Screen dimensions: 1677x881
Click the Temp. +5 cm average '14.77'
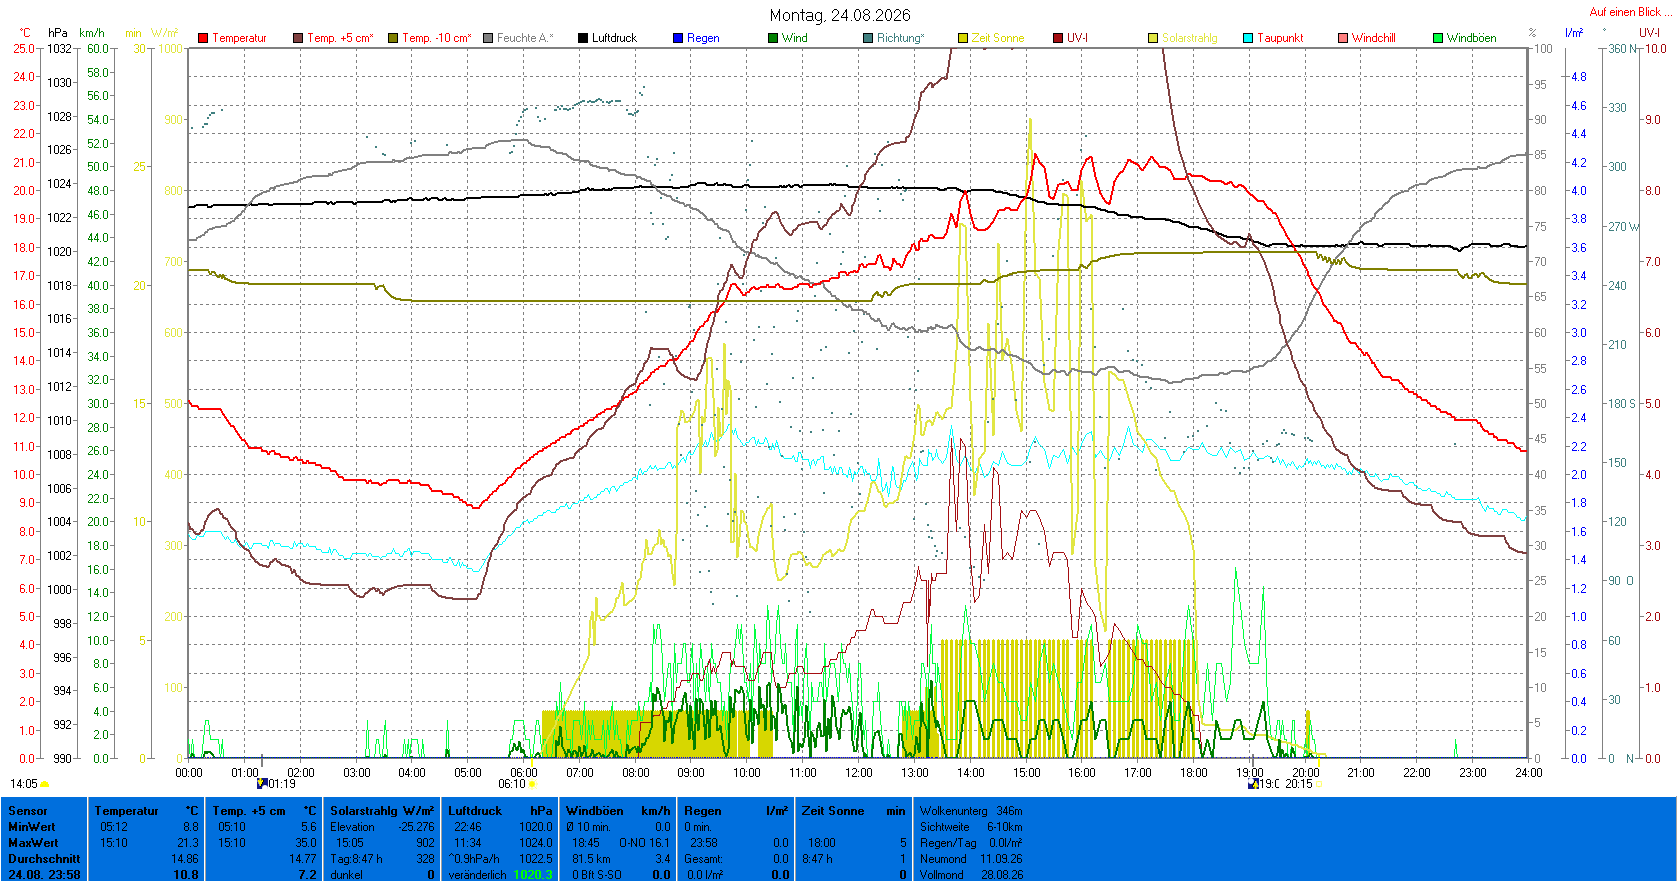pos(302,859)
